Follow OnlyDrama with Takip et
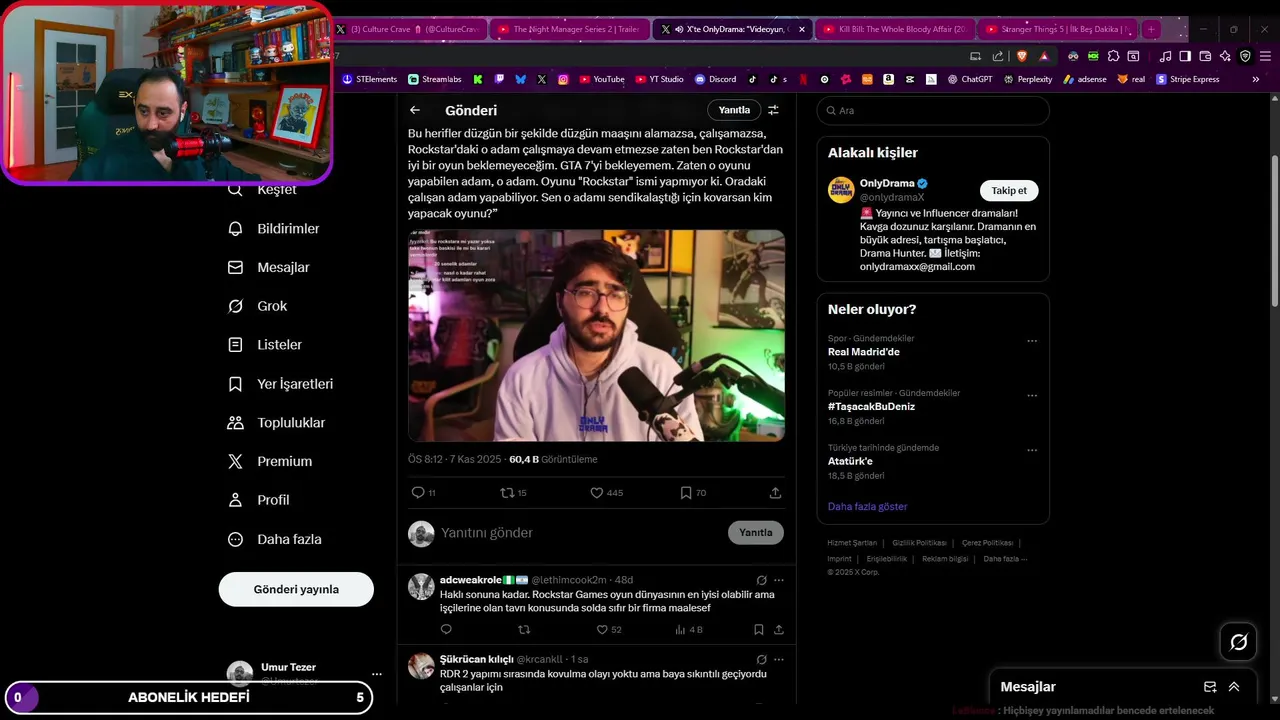Screen dimensions: 1280x720 (x=1009, y=190)
